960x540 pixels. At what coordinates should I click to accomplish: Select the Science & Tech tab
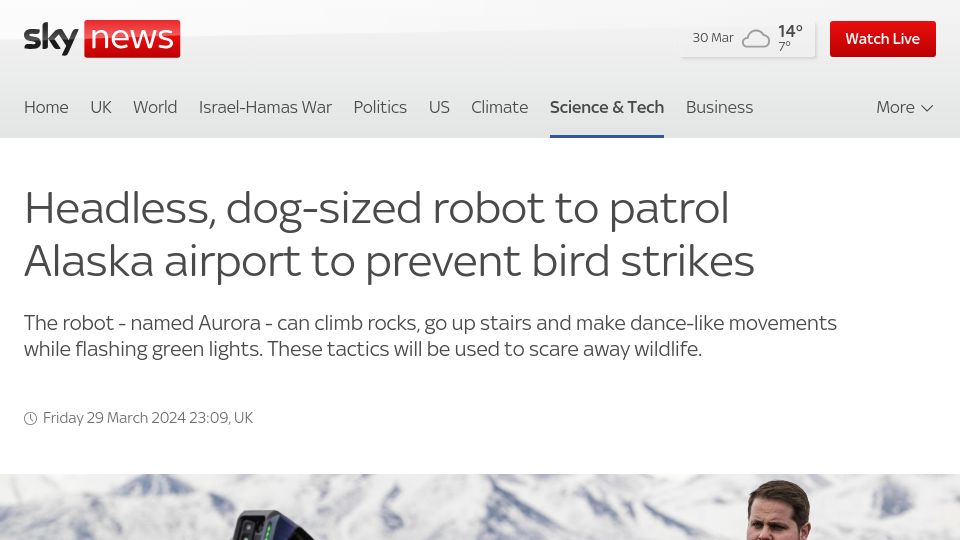(x=607, y=107)
